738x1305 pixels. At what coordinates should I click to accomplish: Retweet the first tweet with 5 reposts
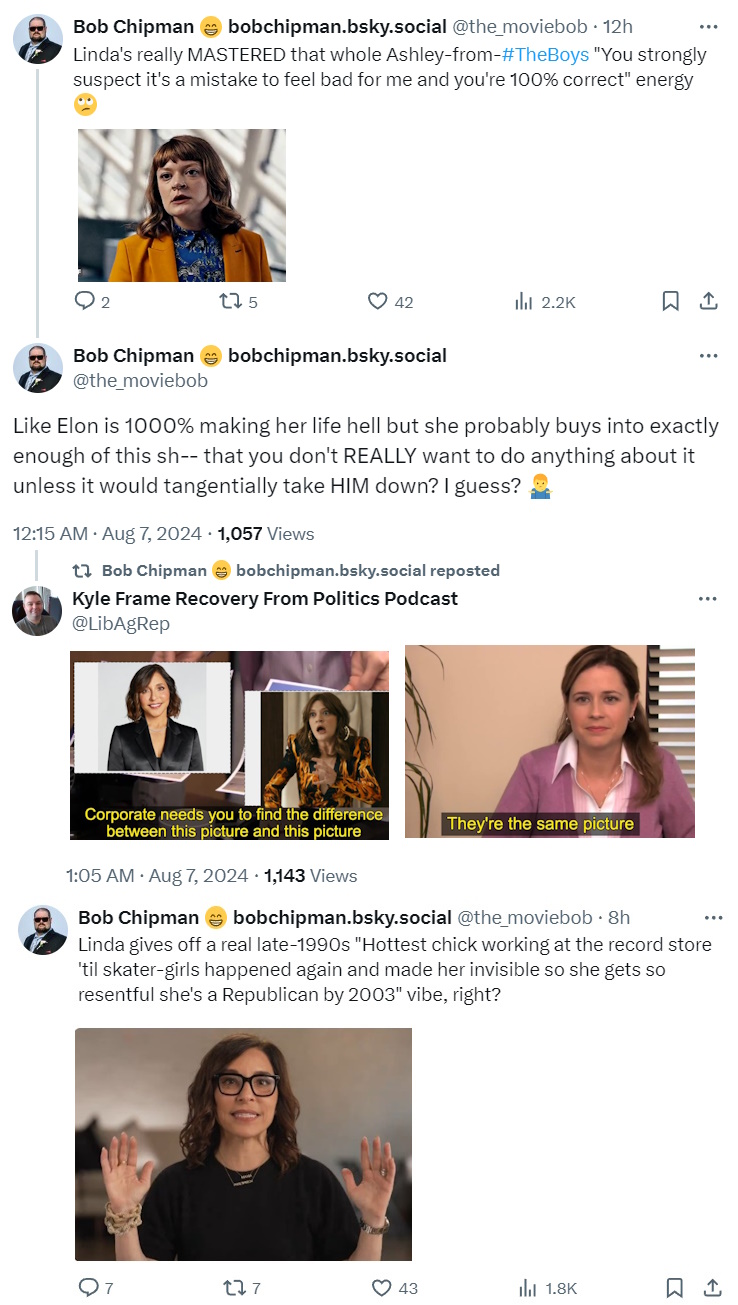pyautogui.click(x=231, y=301)
